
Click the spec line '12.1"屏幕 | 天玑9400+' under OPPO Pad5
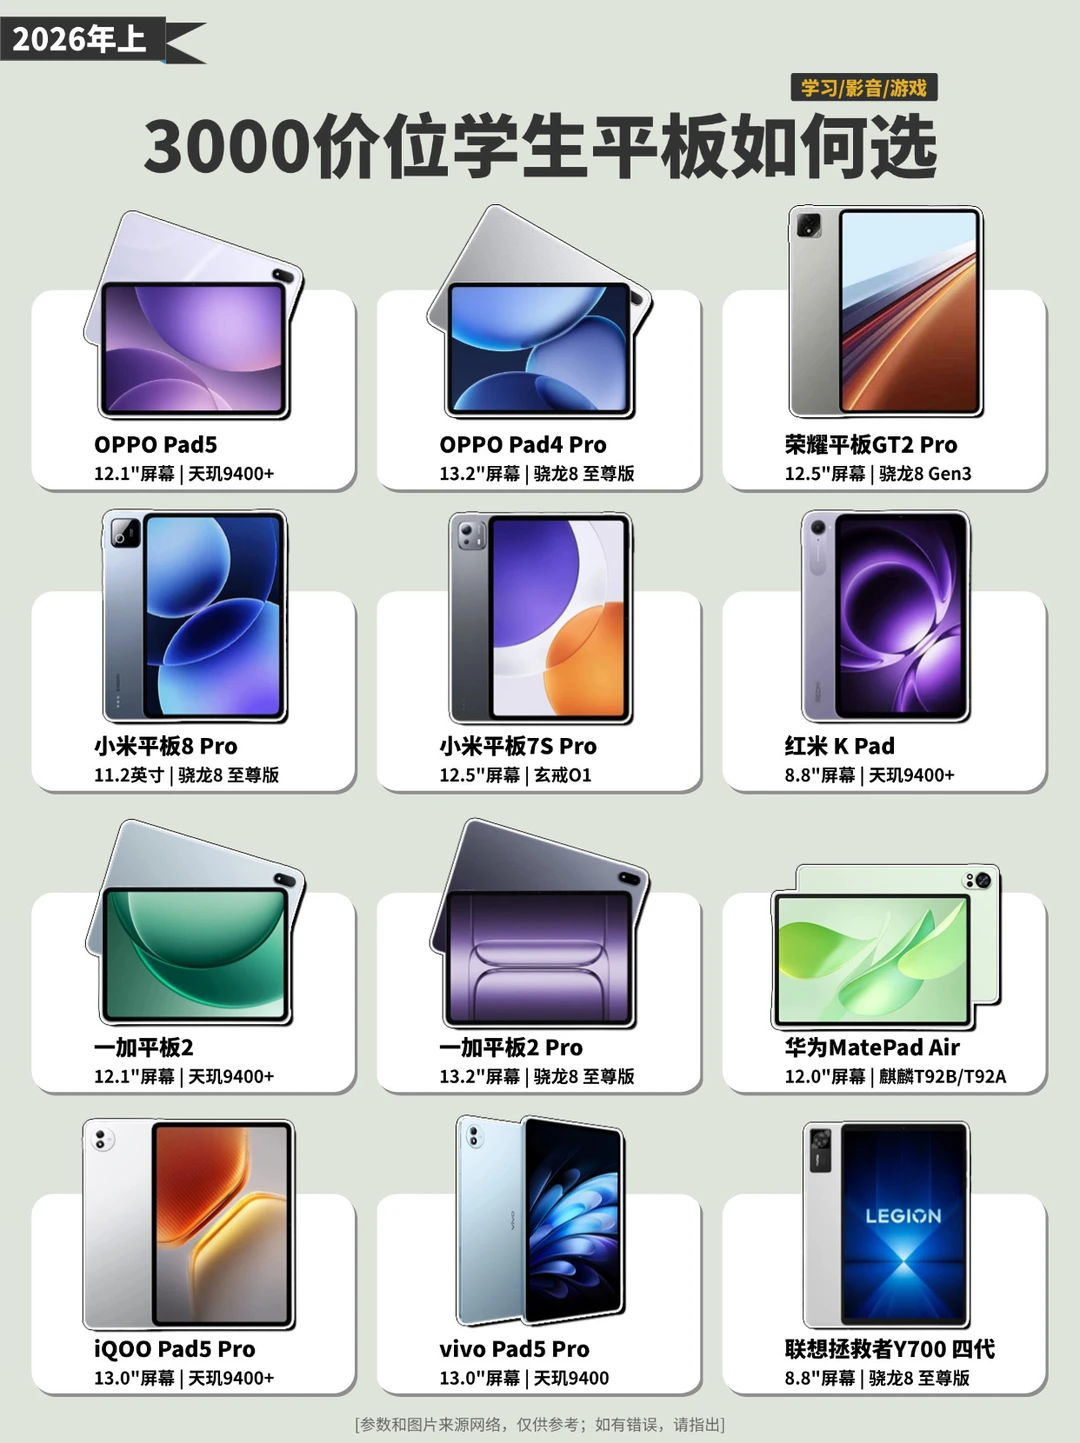coord(184,474)
